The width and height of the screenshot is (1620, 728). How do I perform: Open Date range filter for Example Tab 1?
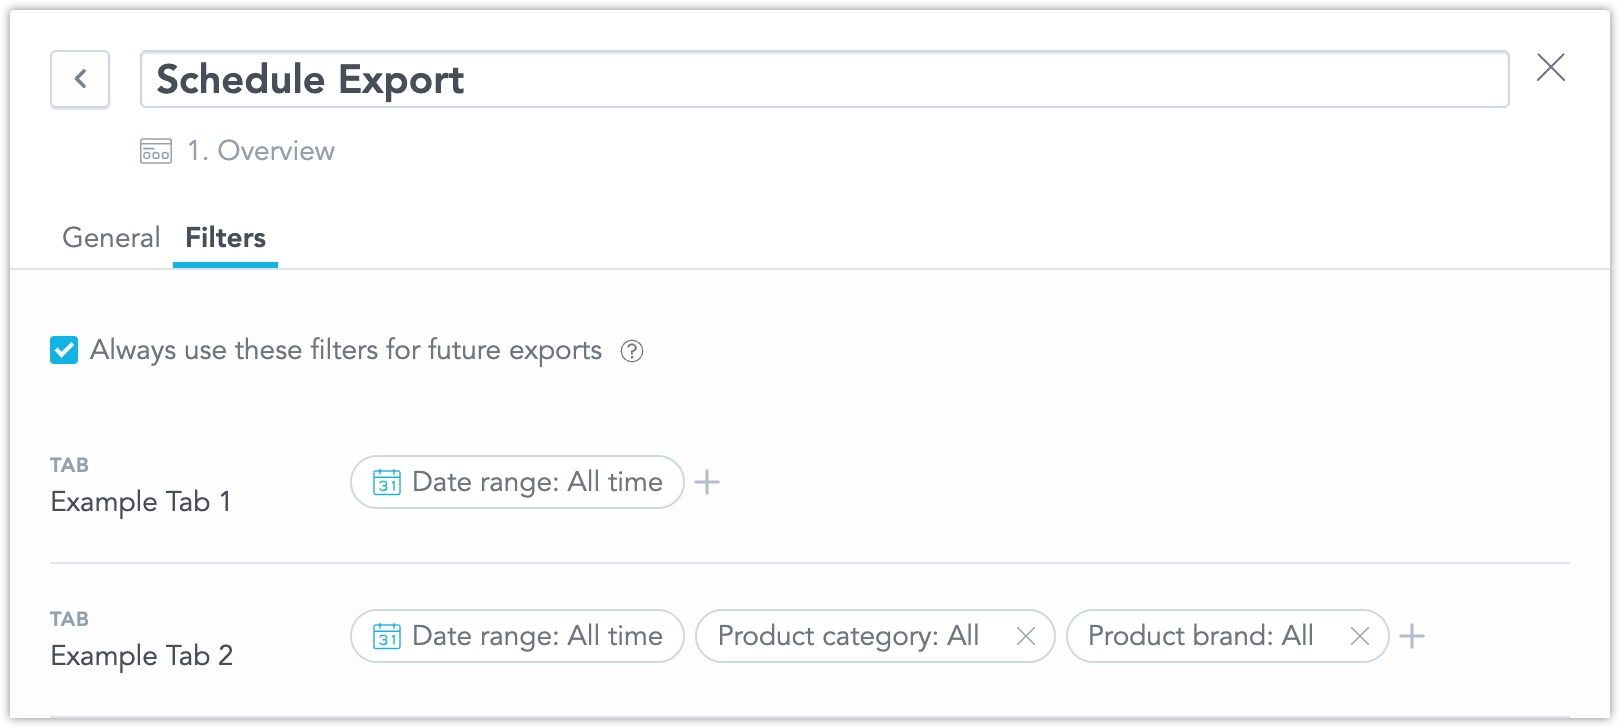tap(537, 482)
